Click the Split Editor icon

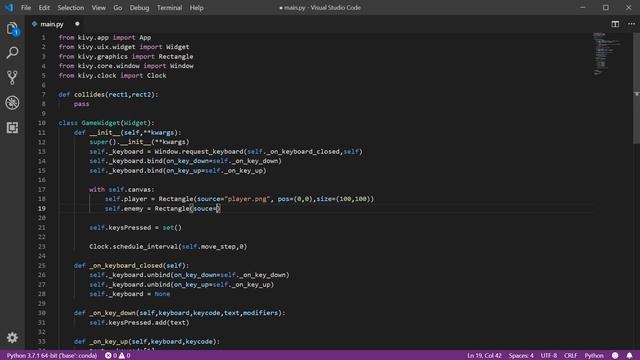(615, 24)
